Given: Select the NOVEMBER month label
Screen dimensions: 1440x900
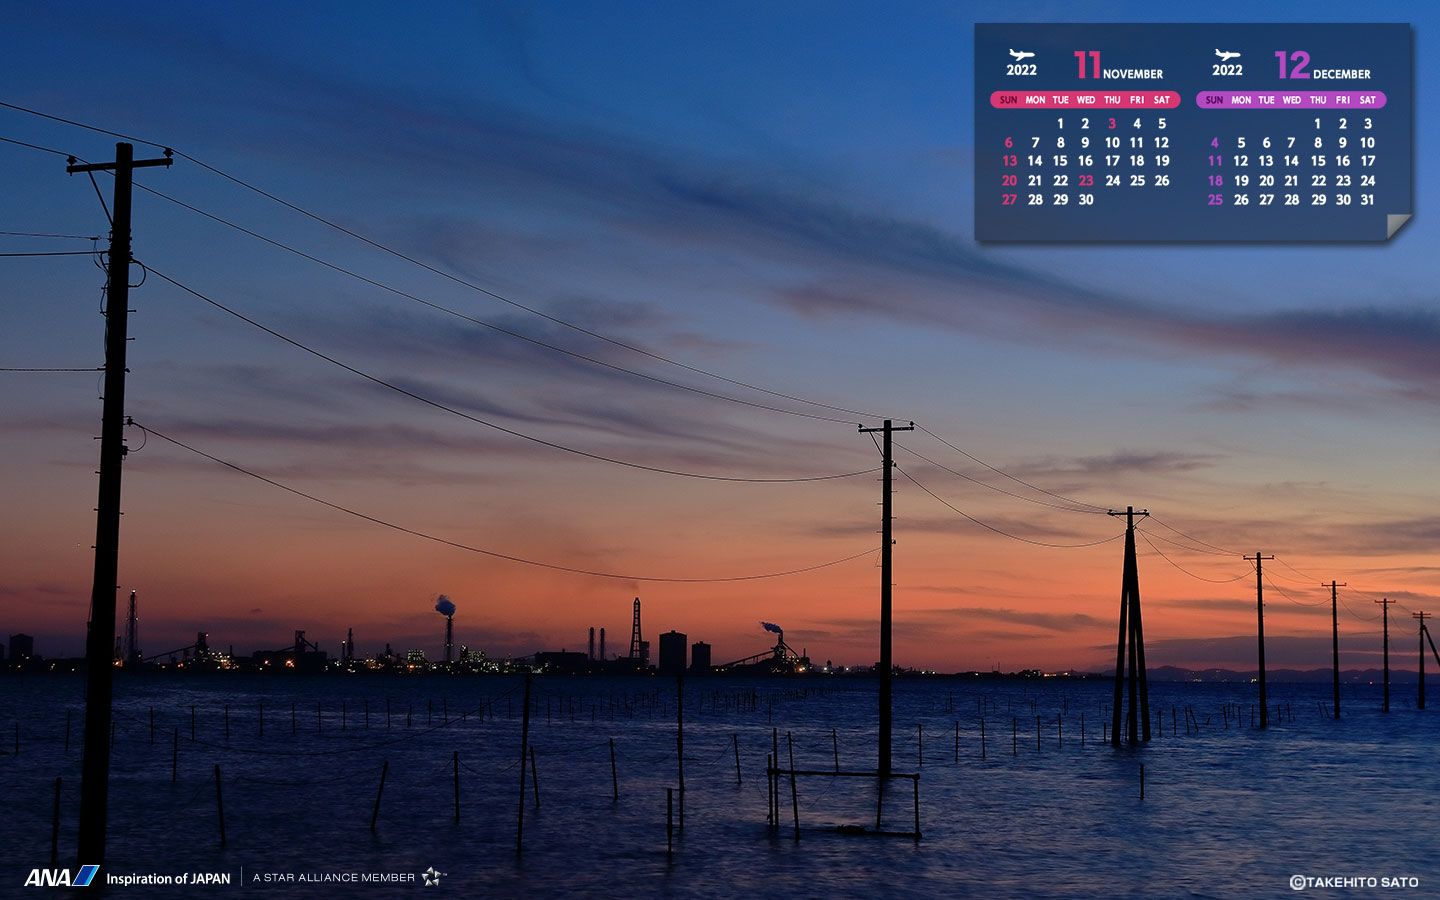Looking at the screenshot, I should [1133, 74].
